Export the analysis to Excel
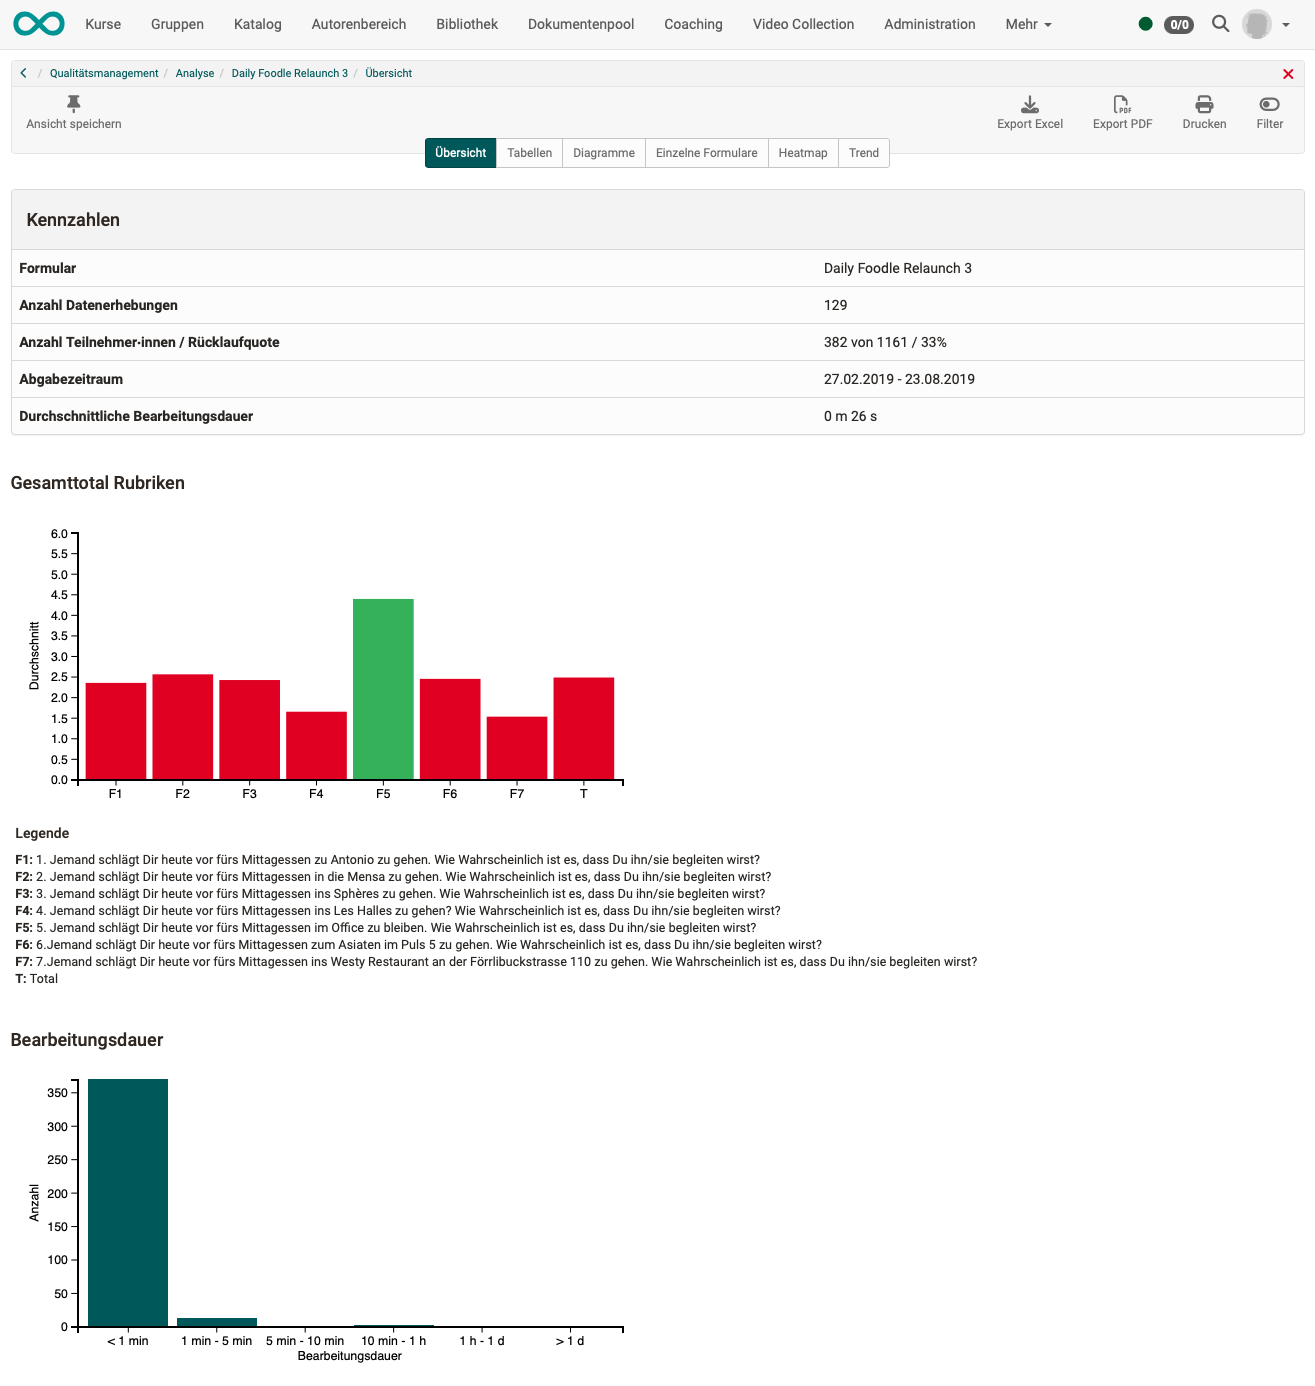The height and width of the screenshot is (1386, 1315). (1029, 111)
